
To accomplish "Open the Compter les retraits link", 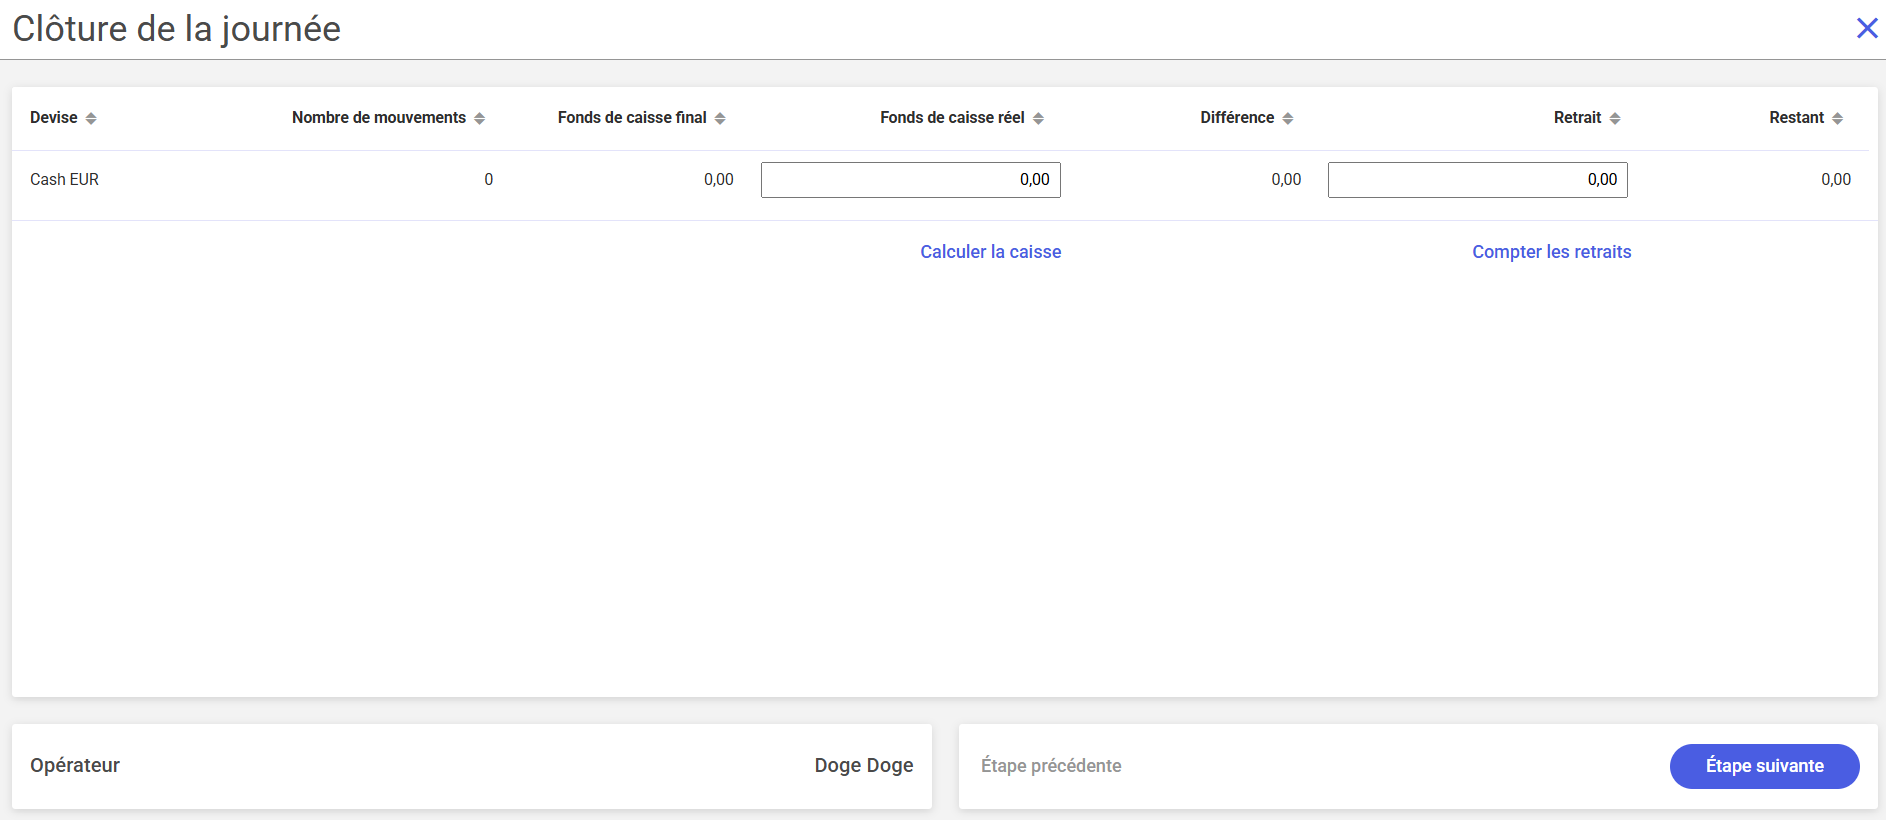I will [1551, 252].
